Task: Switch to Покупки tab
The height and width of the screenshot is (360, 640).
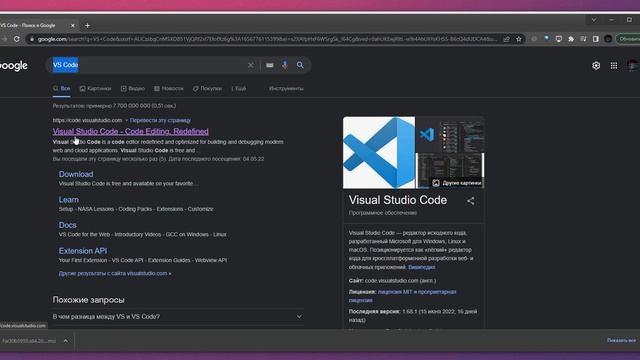Action: 207,89
